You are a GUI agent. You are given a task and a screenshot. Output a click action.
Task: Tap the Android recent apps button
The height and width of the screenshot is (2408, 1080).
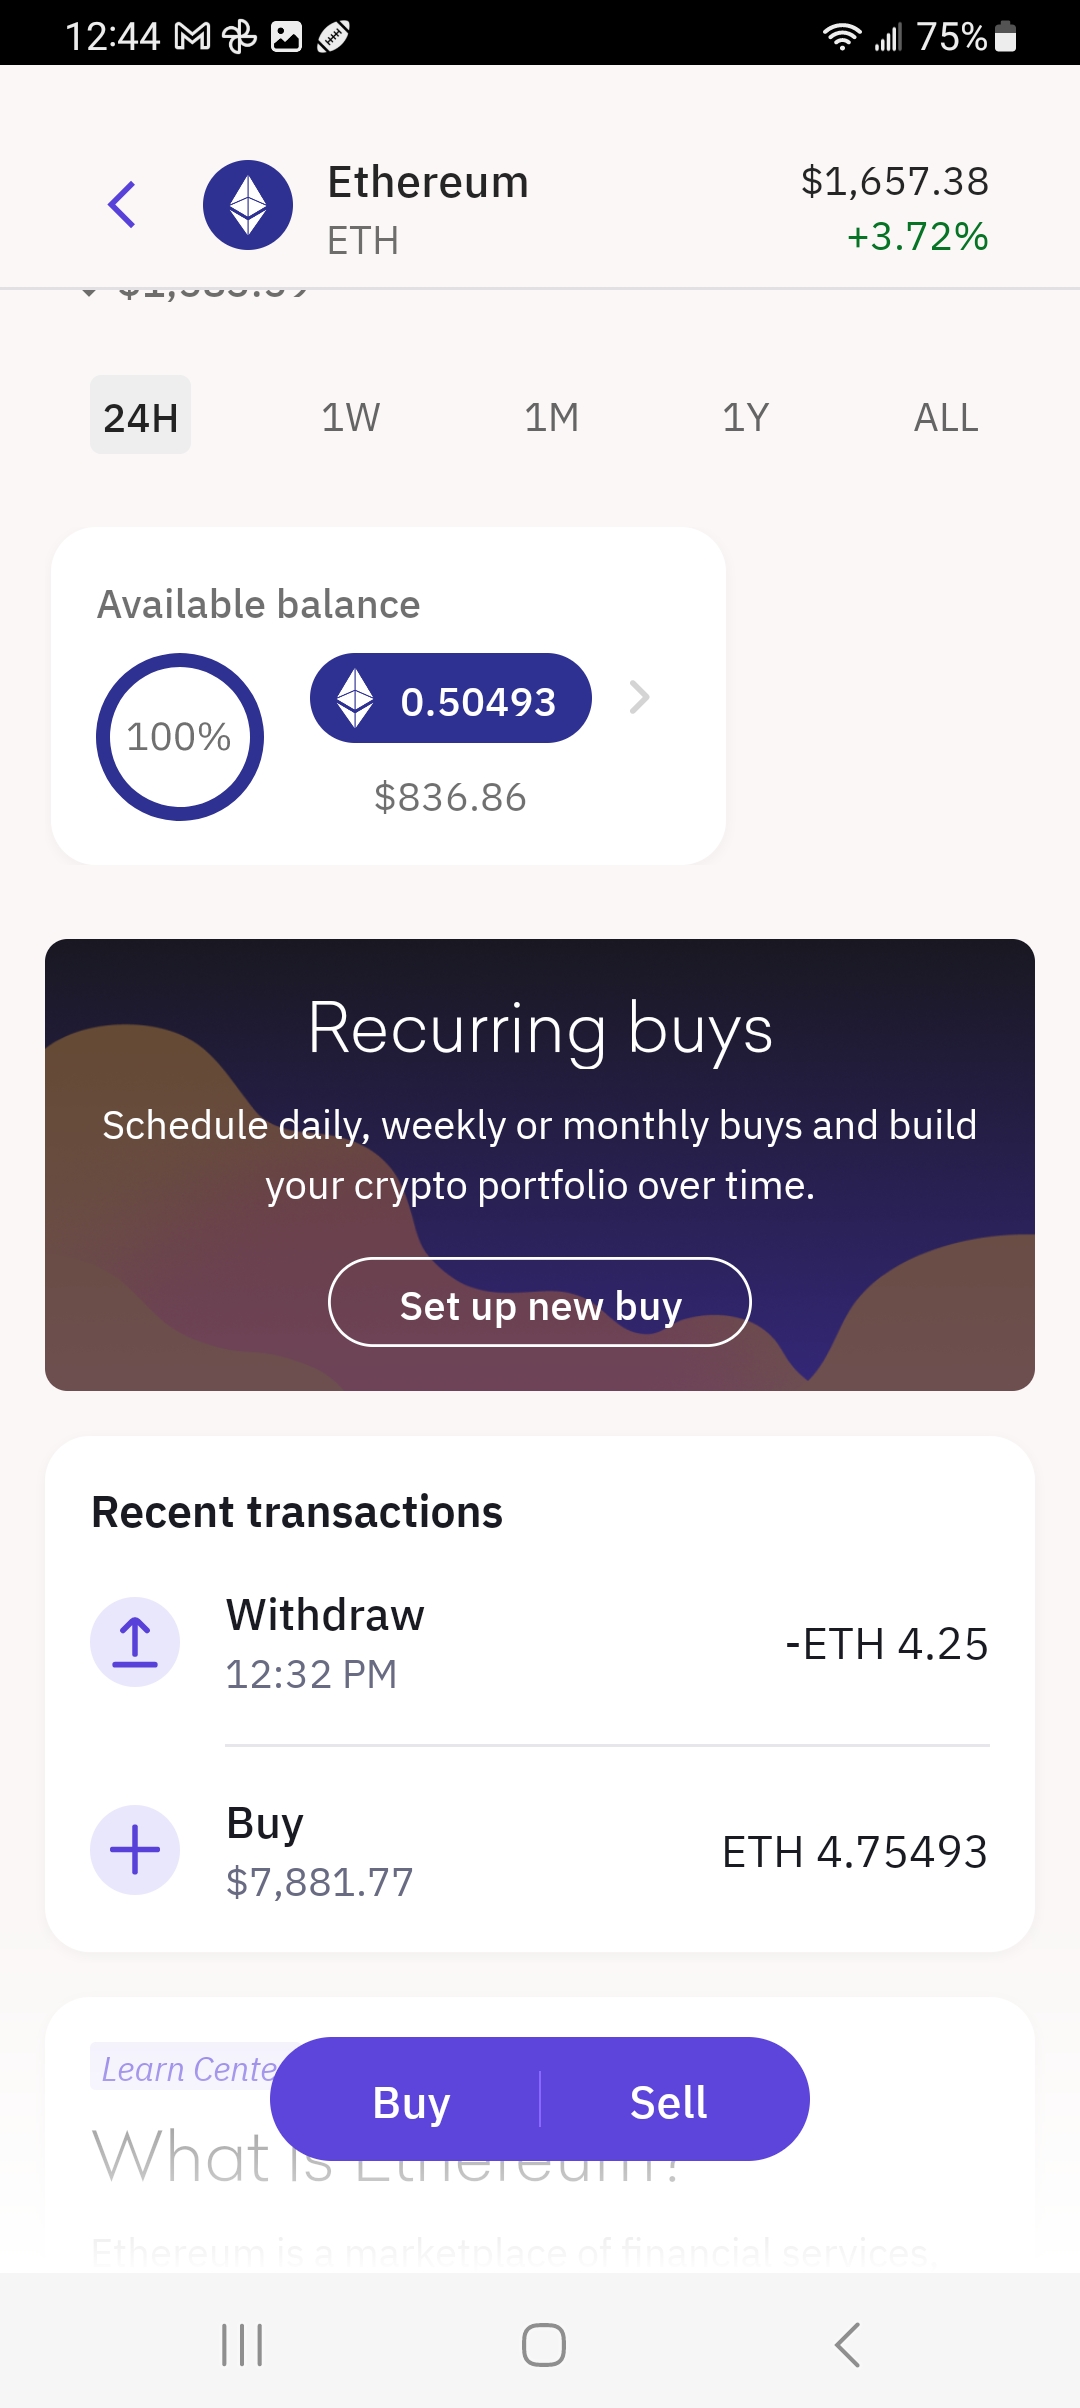pos(242,2344)
